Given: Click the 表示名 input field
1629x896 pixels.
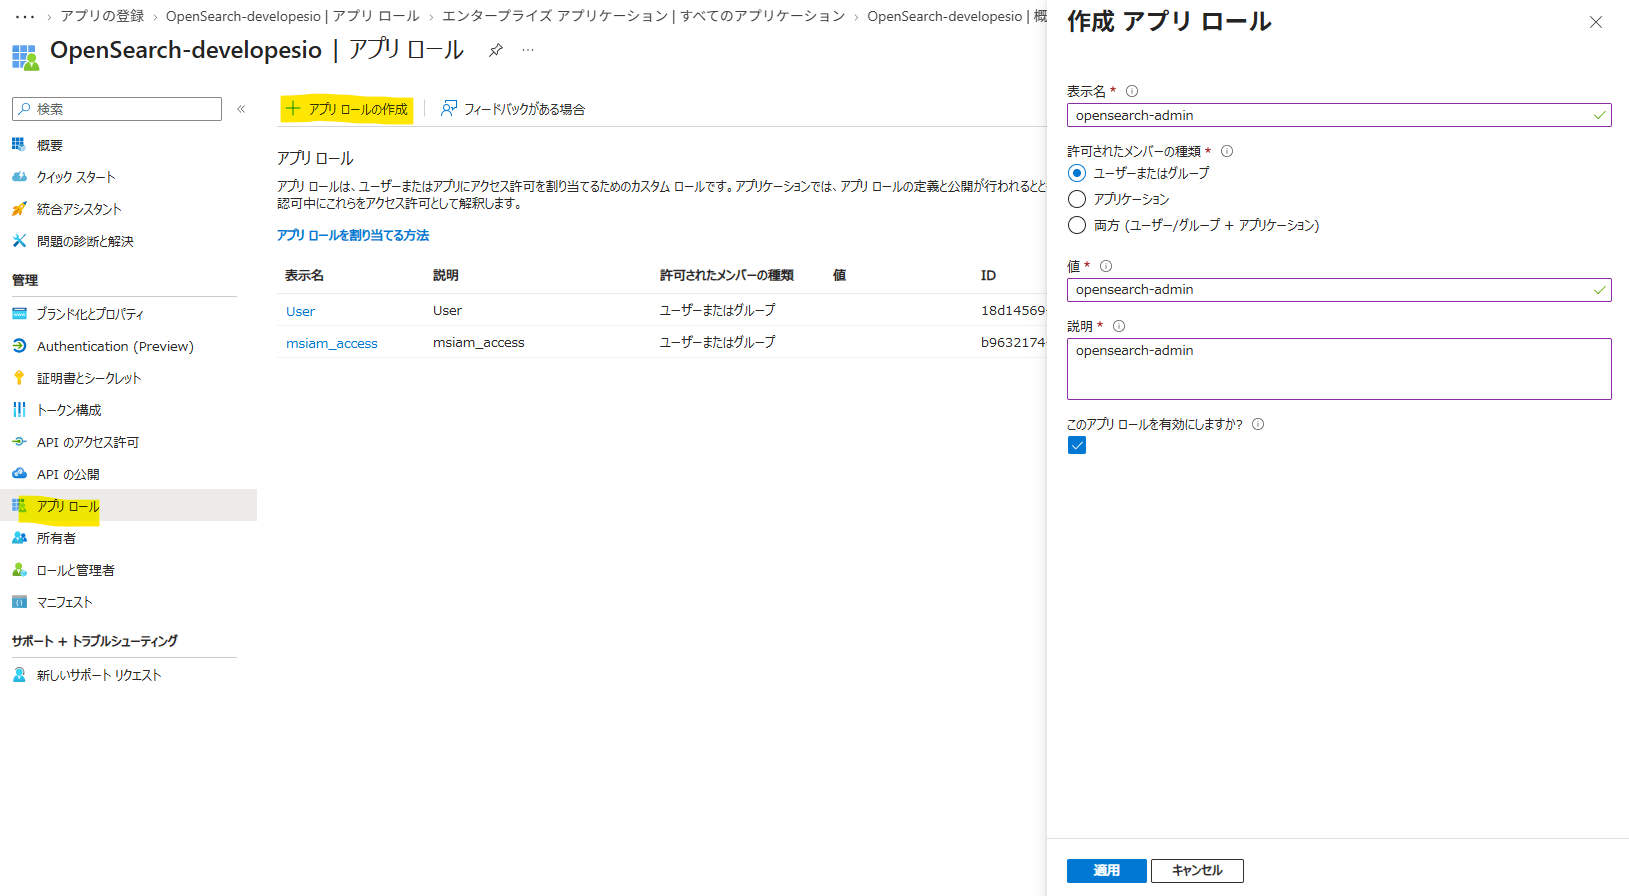Looking at the screenshot, I should (x=1339, y=115).
